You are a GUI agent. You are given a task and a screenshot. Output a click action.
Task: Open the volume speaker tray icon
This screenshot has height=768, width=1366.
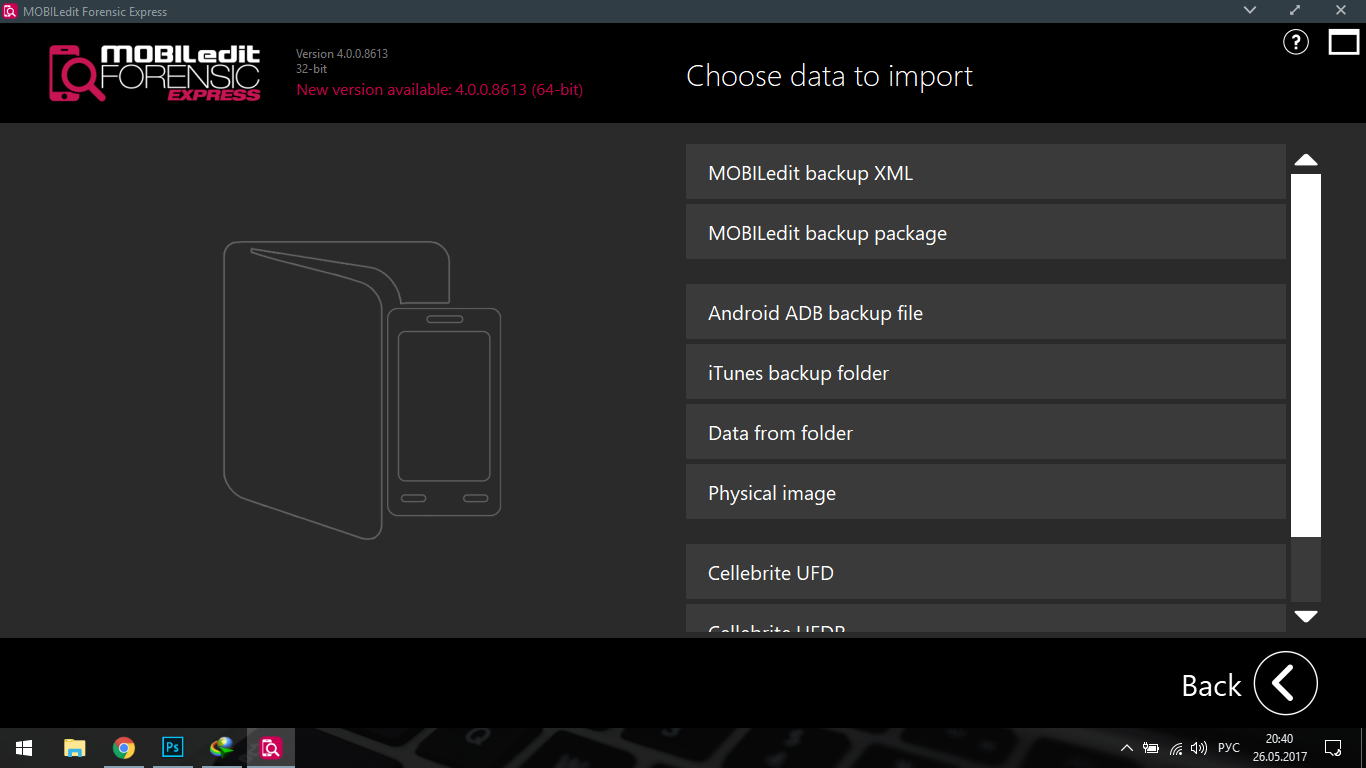click(1199, 748)
